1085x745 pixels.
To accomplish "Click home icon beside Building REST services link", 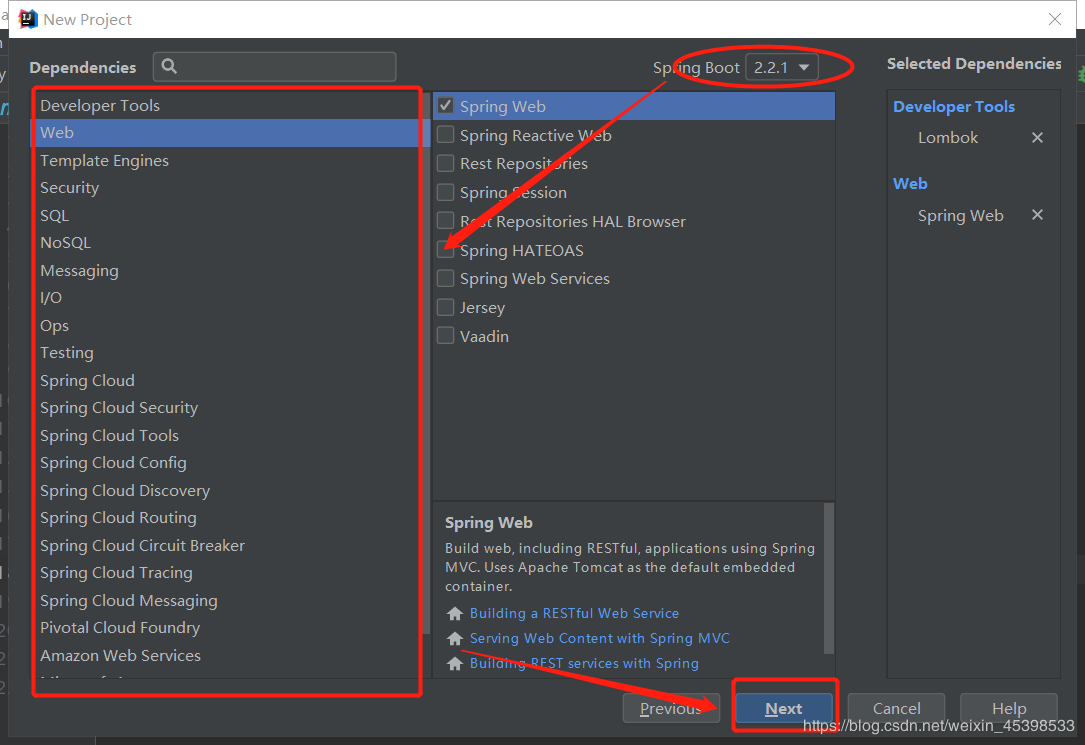I will click(x=455, y=663).
